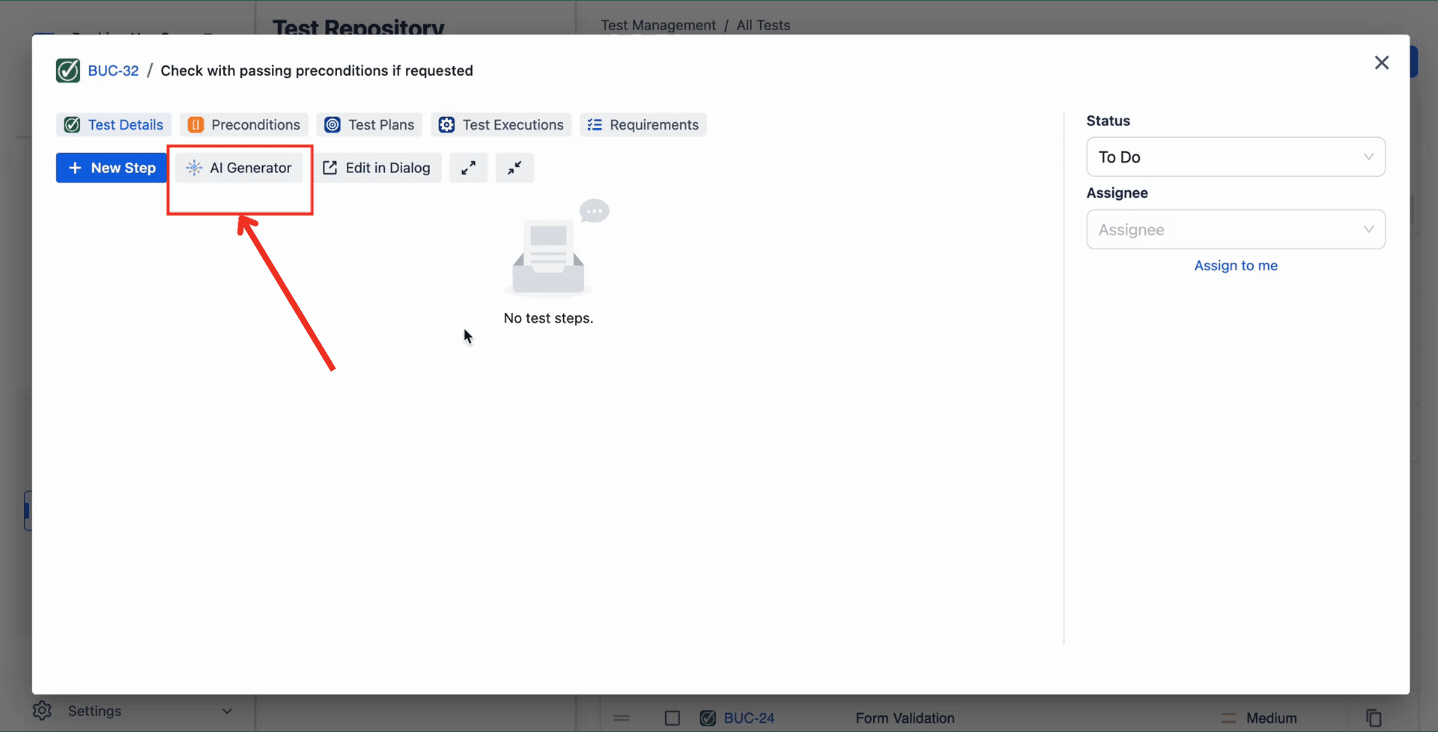The width and height of the screenshot is (1438, 732).
Task: Switch to the Test Executions tab
Action: (x=500, y=124)
